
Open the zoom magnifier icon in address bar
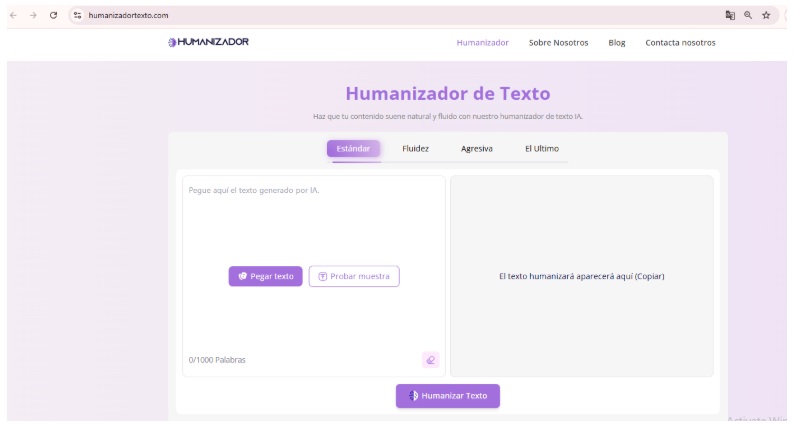748,15
